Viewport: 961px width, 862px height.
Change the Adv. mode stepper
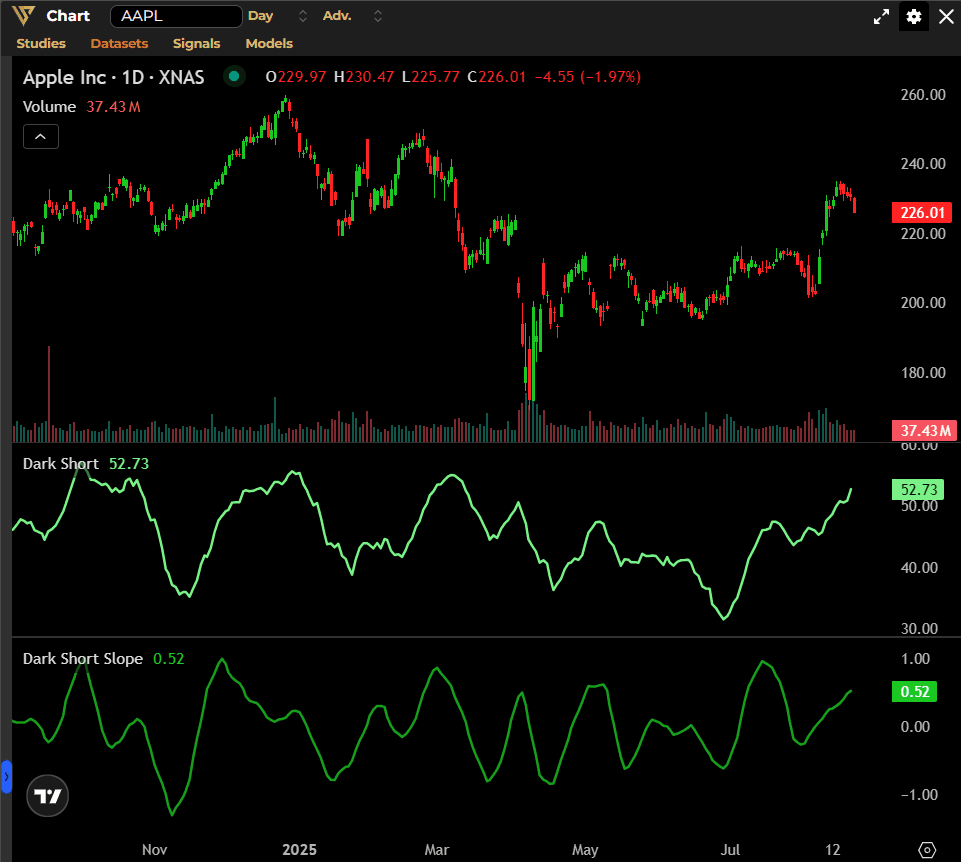point(378,16)
